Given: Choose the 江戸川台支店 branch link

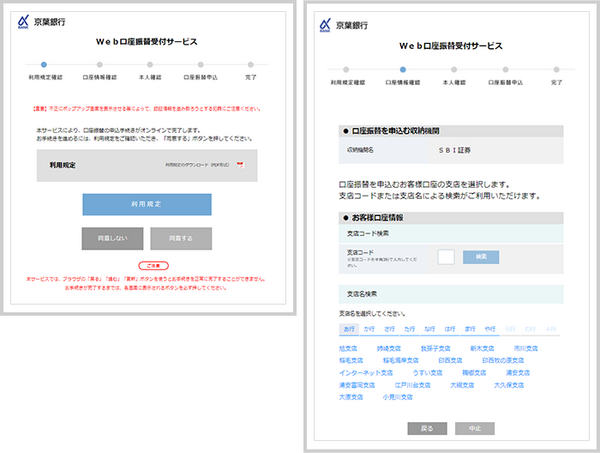Looking at the screenshot, I should [x=412, y=385].
